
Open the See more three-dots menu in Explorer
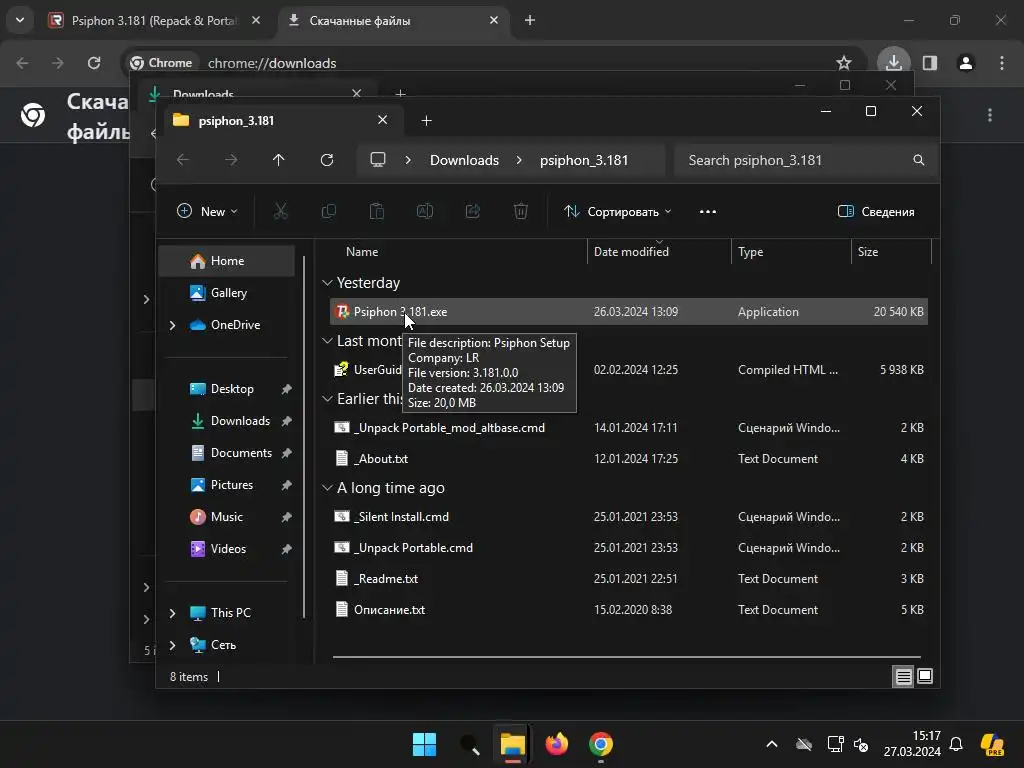click(x=708, y=212)
